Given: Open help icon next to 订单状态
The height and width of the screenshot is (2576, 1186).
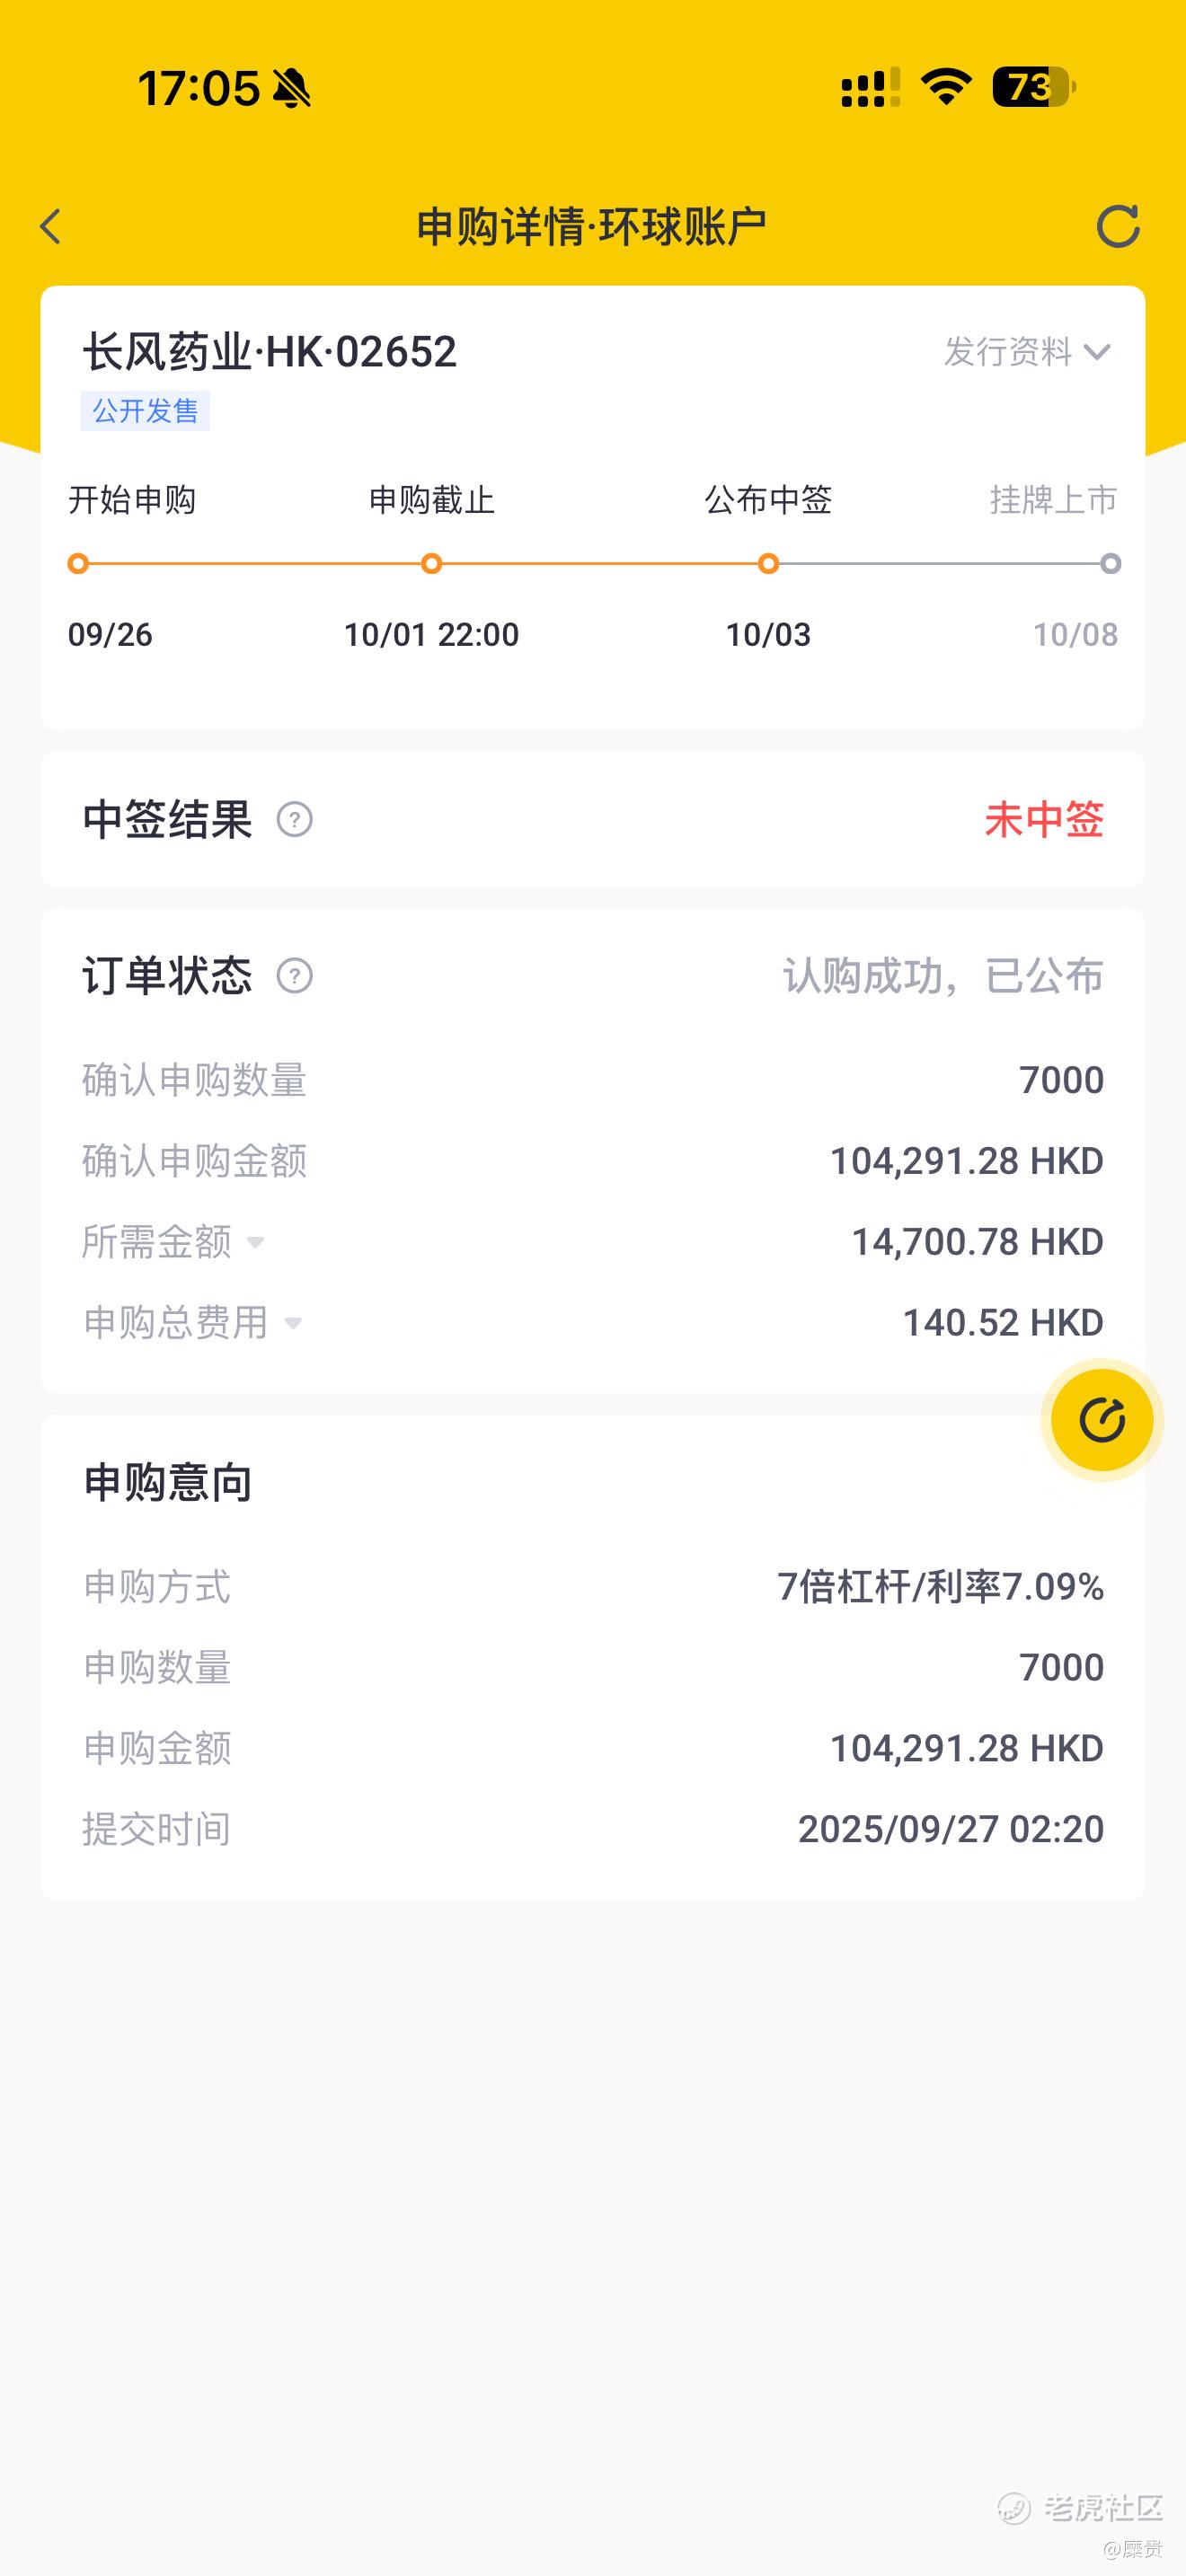Looking at the screenshot, I should click(295, 976).
